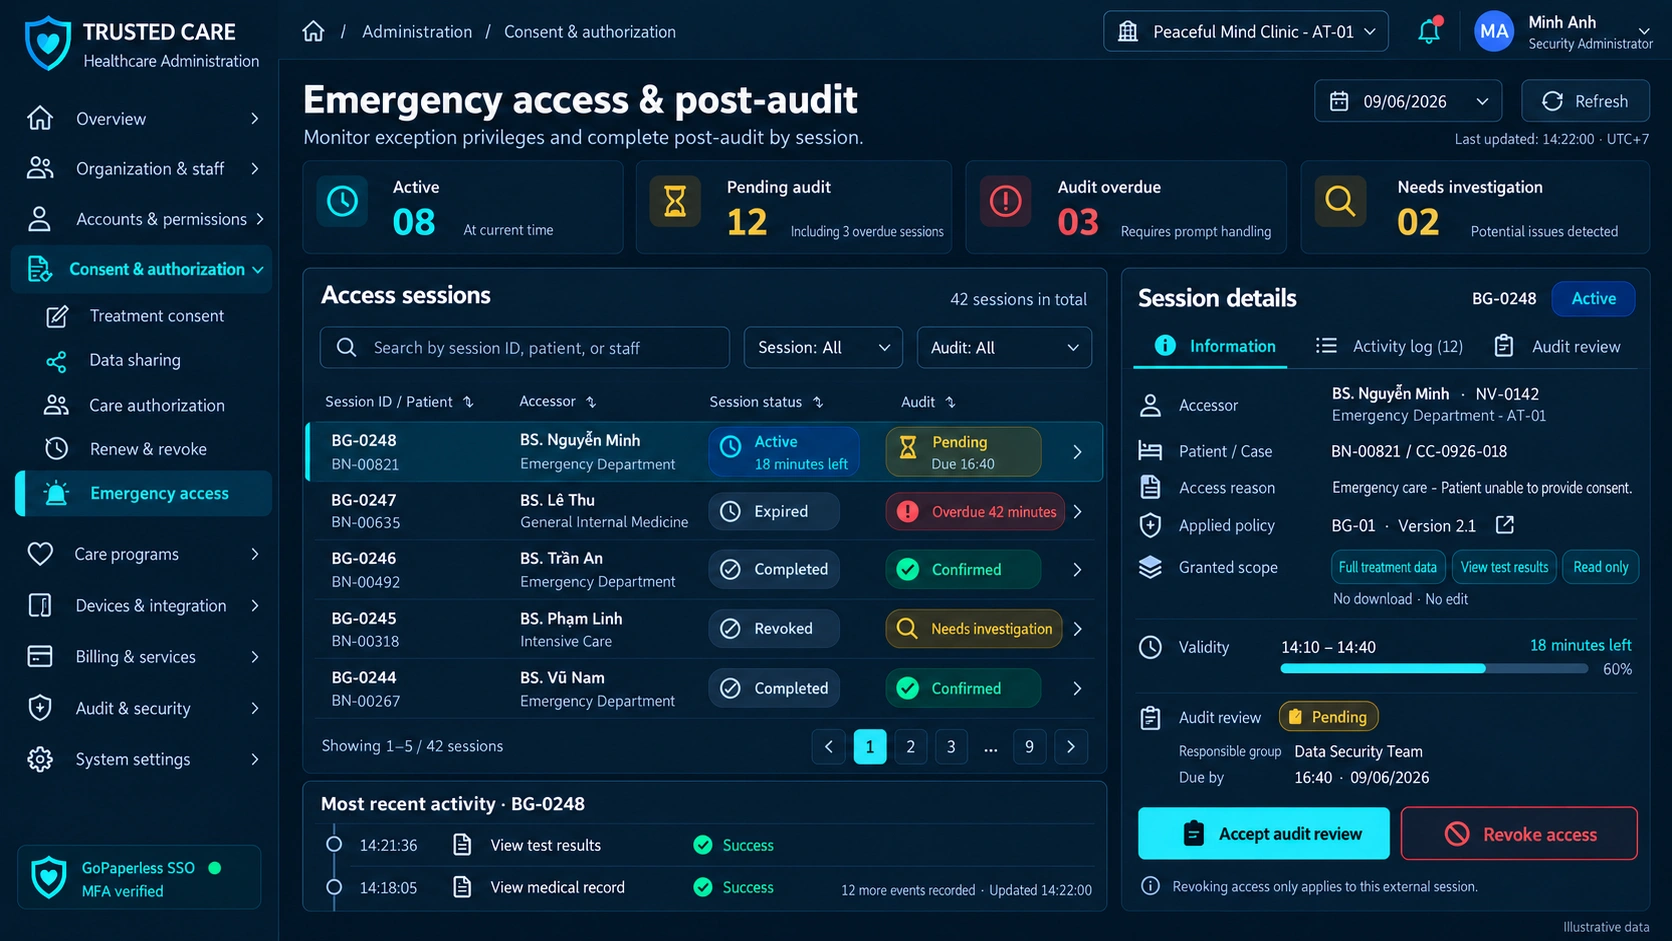This screenshot has height=941, width=1672.
Task: Click the Pending audit hourglass icon
Action: click(675, 202)
